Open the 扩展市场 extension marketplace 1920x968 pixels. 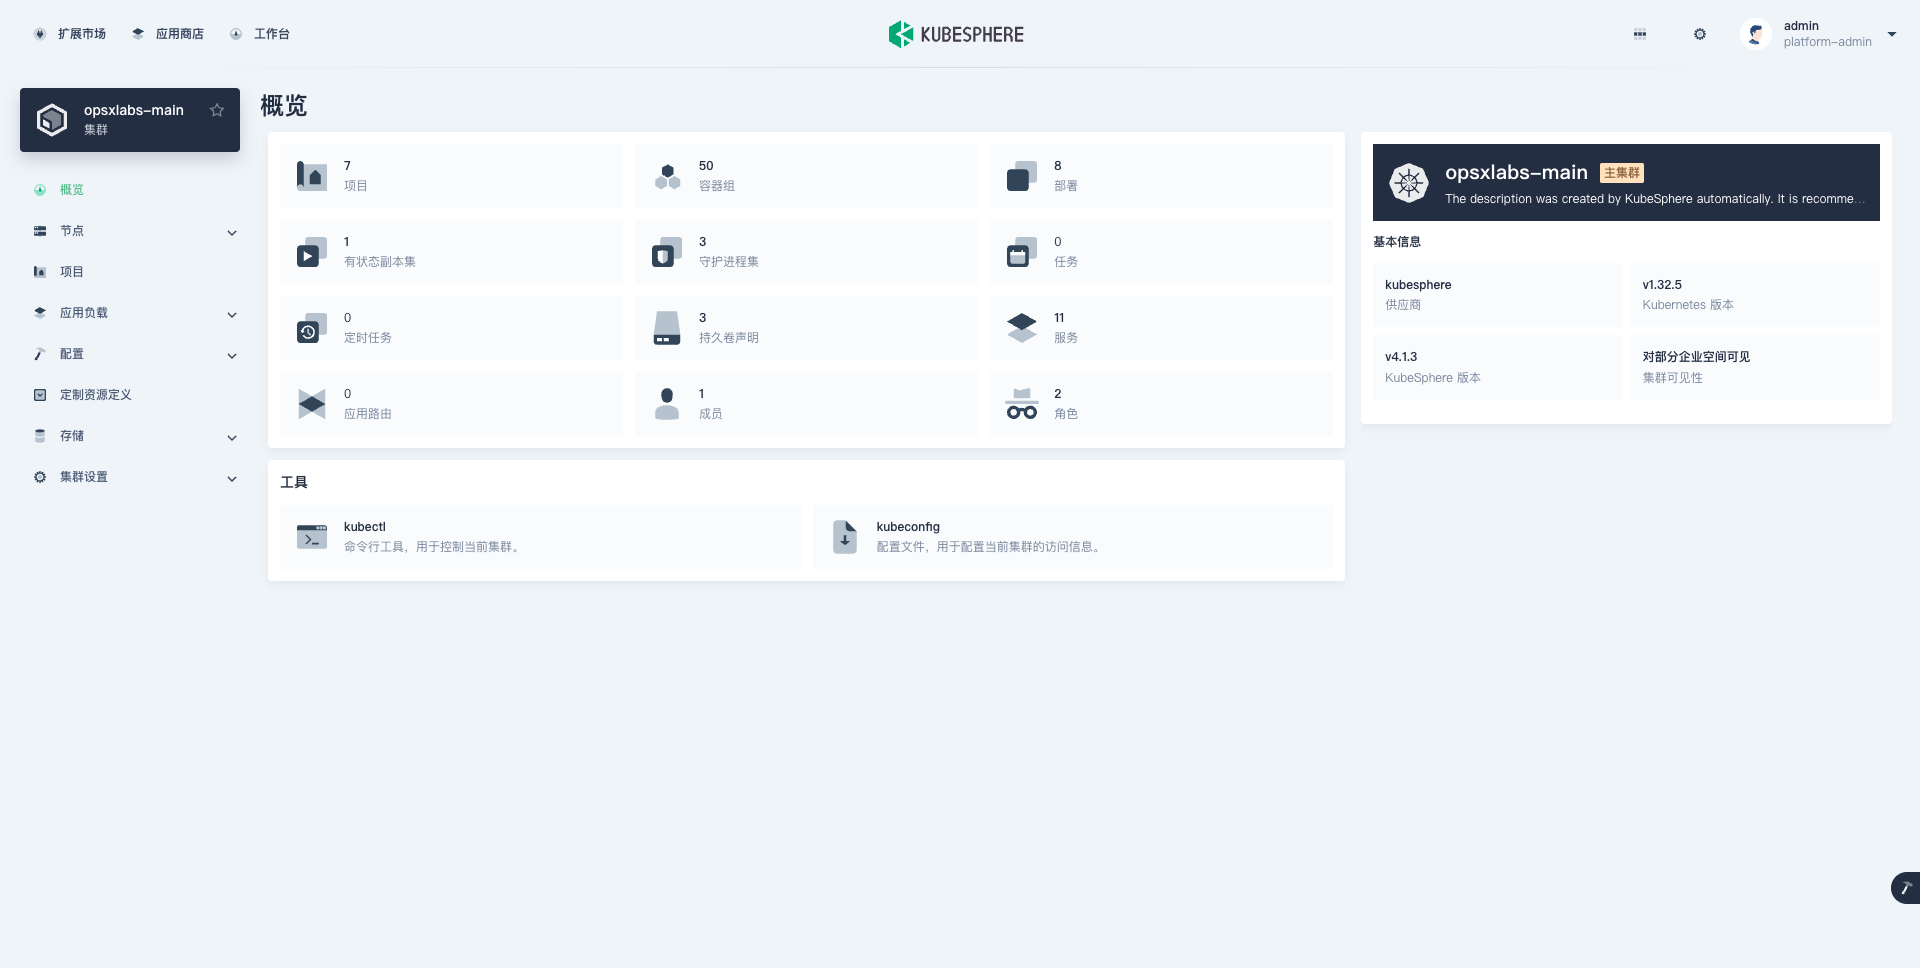point(70,34)
